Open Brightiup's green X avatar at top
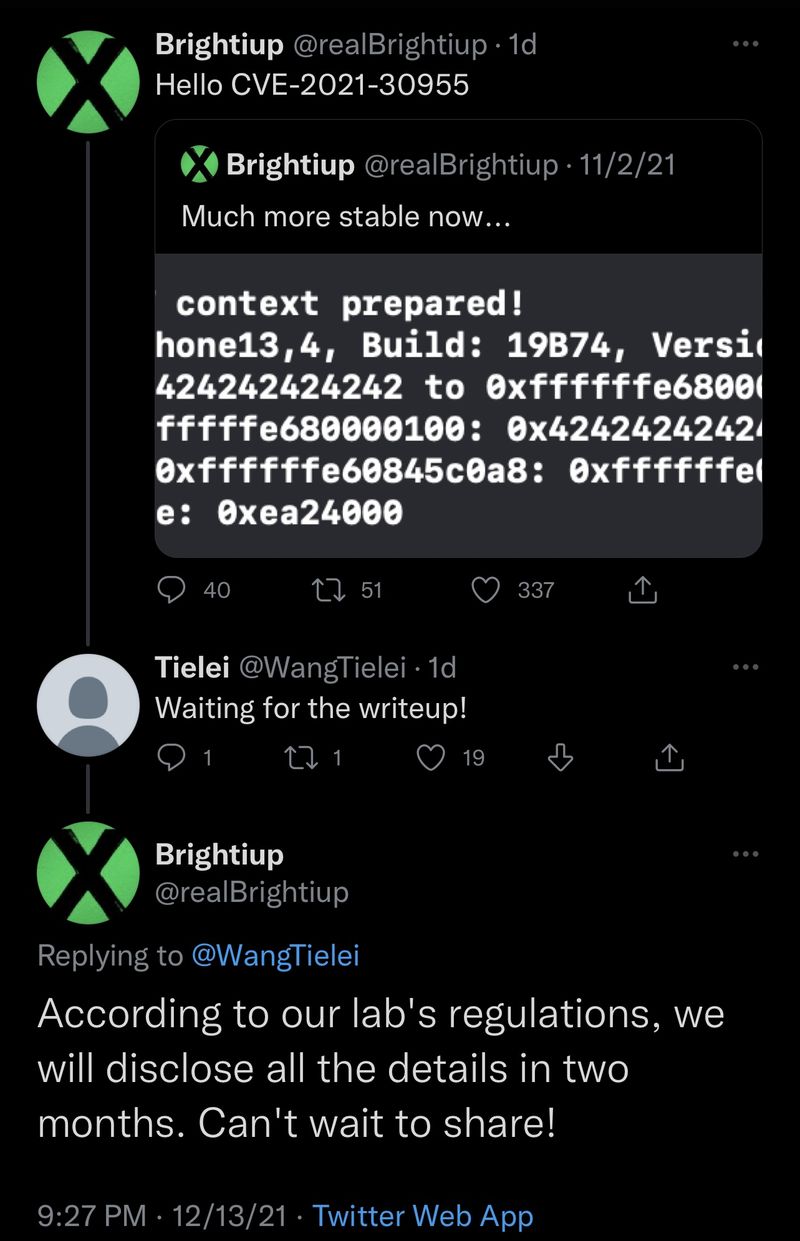Image resolution: width=800 pixels, height=1241 pixels. point(88,82)
